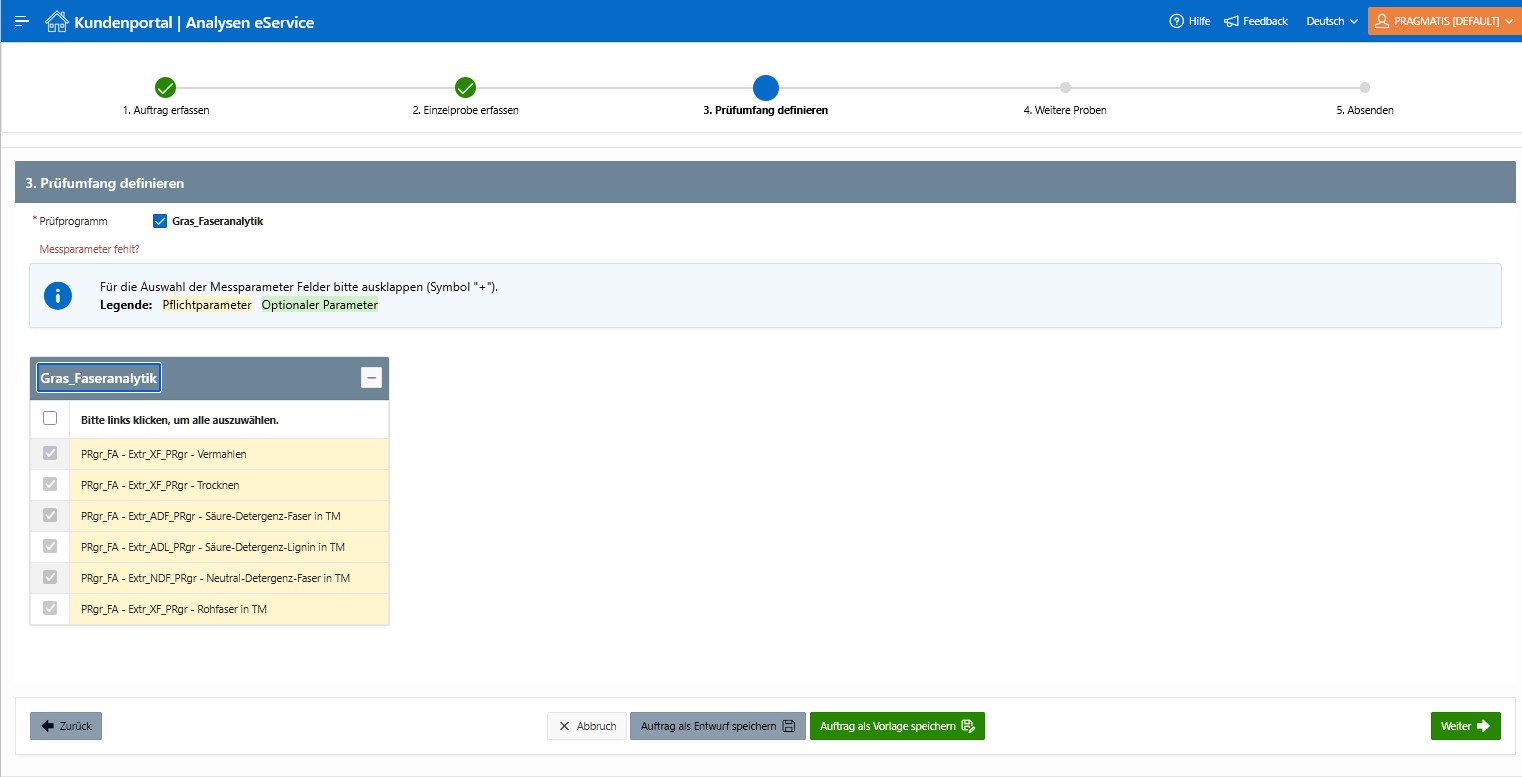Click the step 4 grey circle
This screenshot has width=1522, height=777.
[x=1065, y=88]
